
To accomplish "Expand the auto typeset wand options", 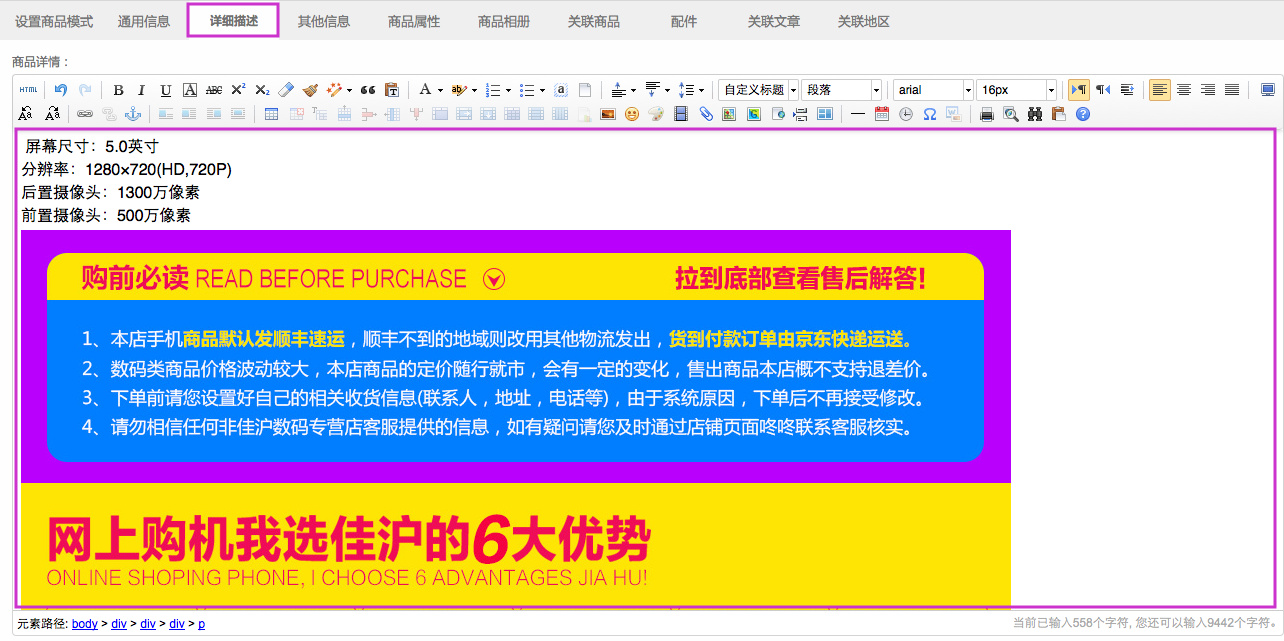I will (349, 90).
